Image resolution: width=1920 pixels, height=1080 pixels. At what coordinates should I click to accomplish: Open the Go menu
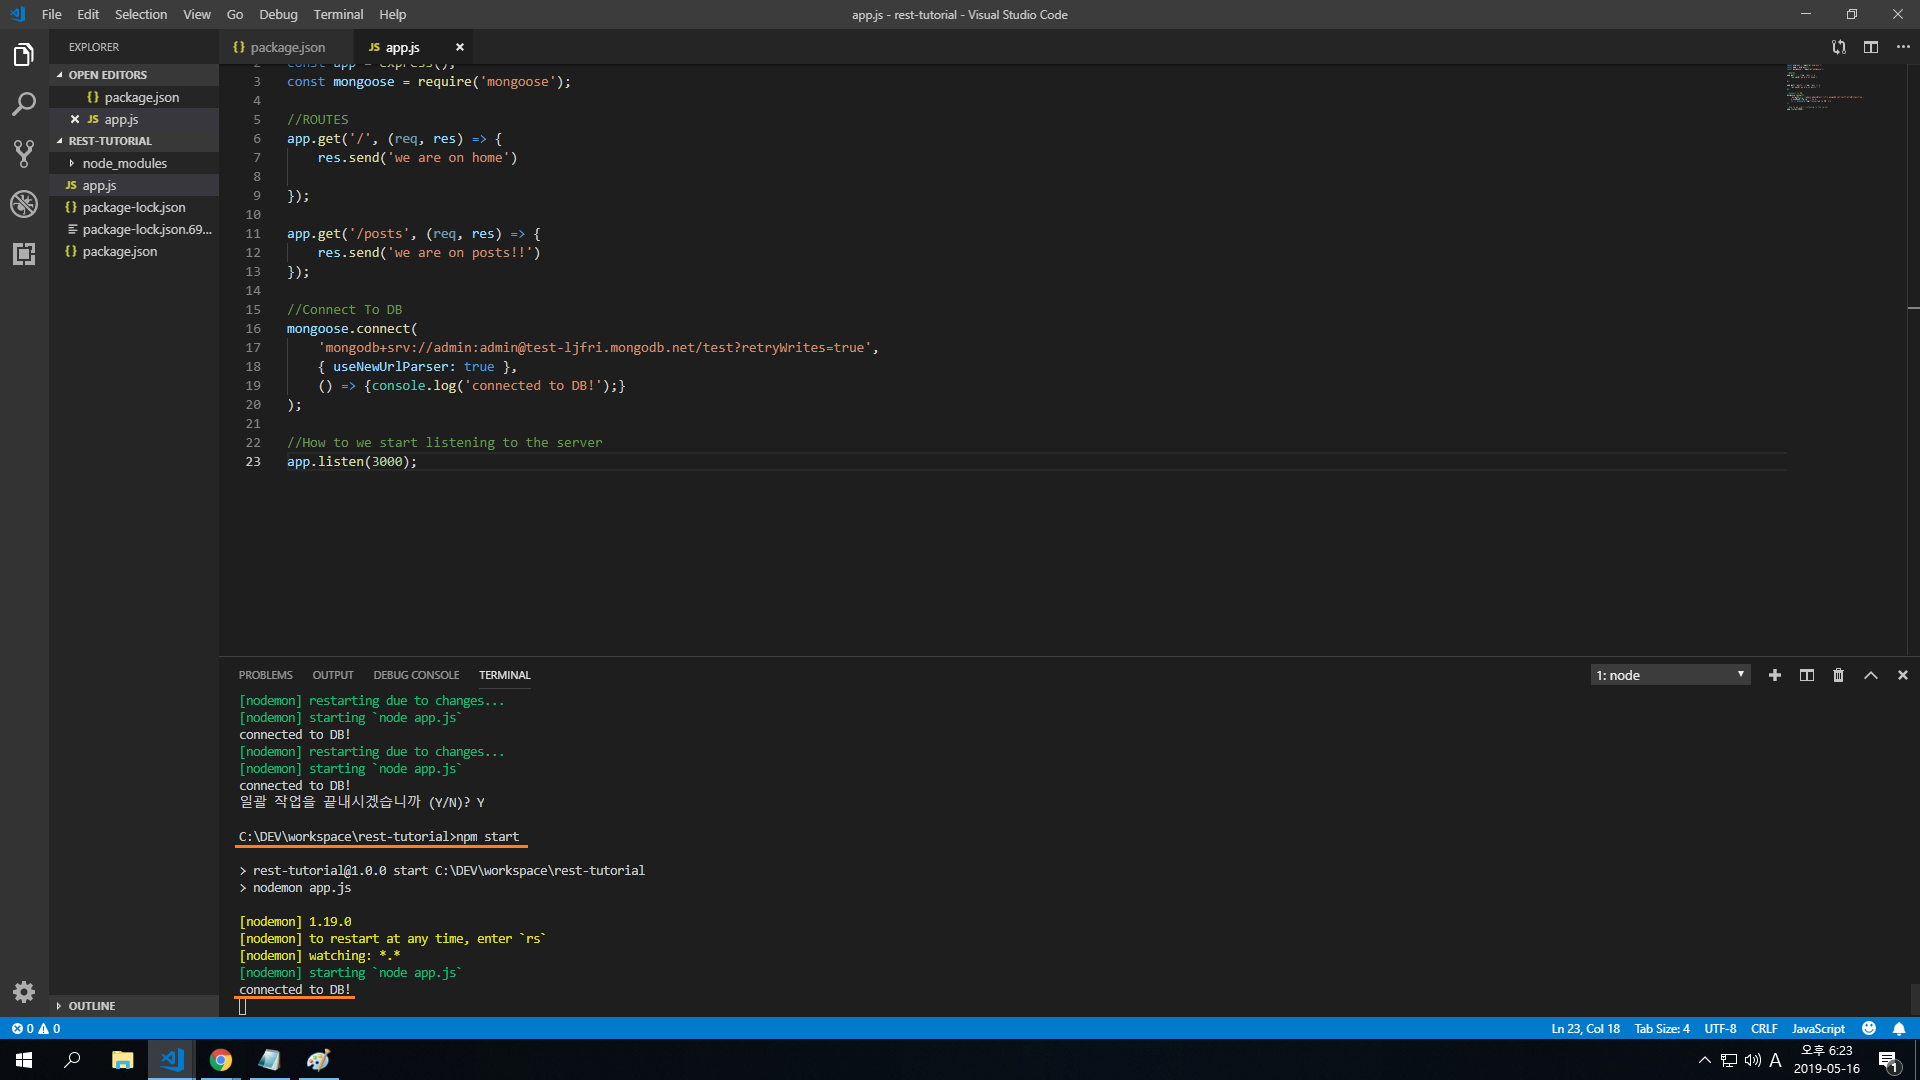[235, 14]
